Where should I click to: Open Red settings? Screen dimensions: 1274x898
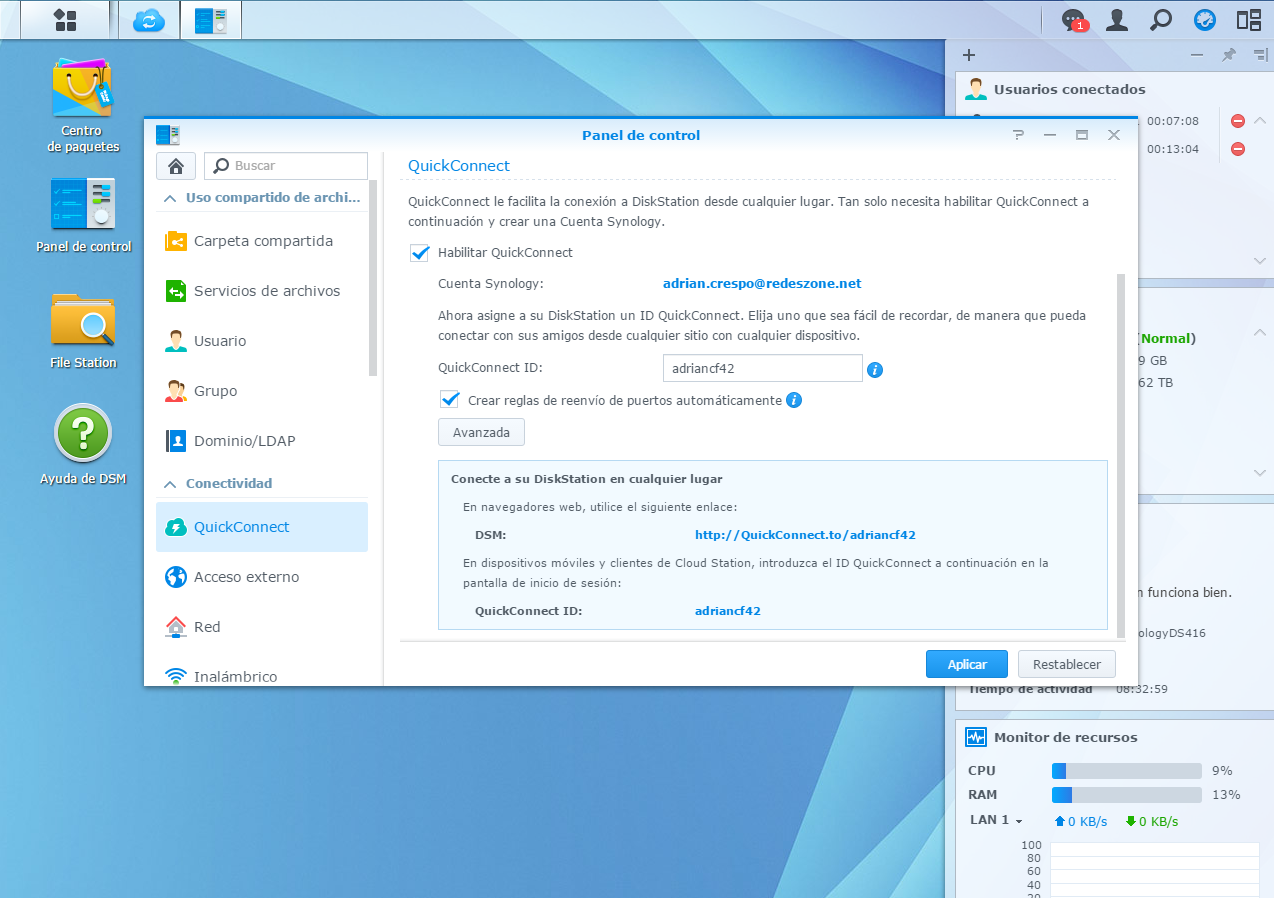(x=262, y=627)
